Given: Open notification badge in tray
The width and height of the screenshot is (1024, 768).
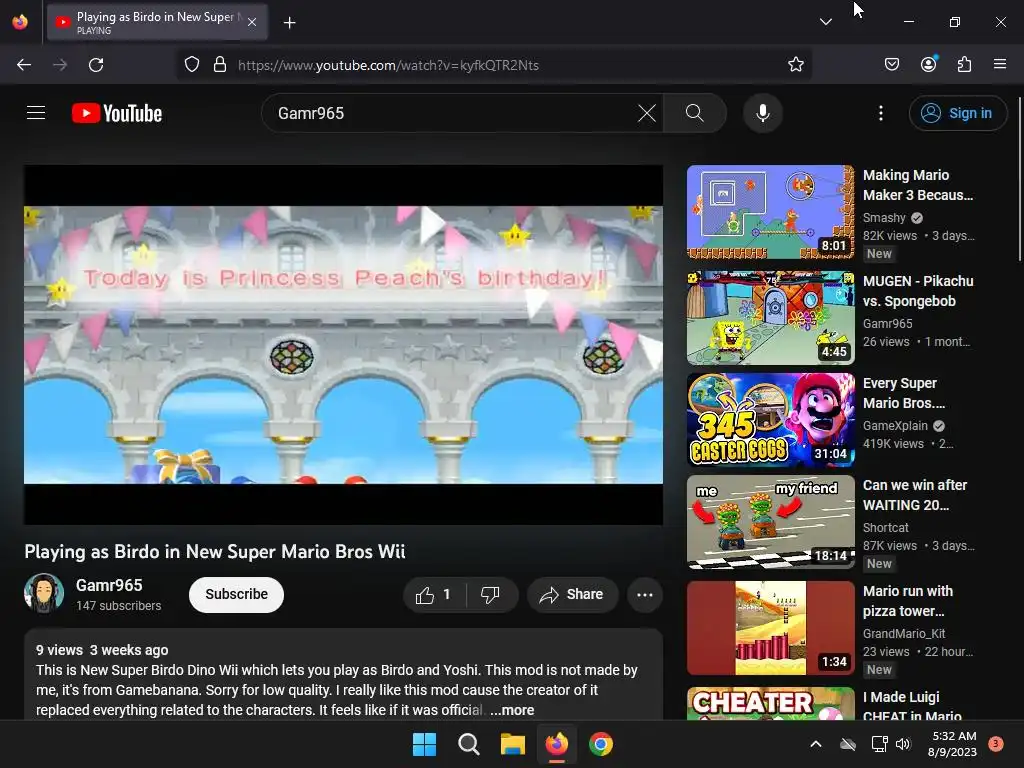Looking at the screenshot, I should pos(996,743).
